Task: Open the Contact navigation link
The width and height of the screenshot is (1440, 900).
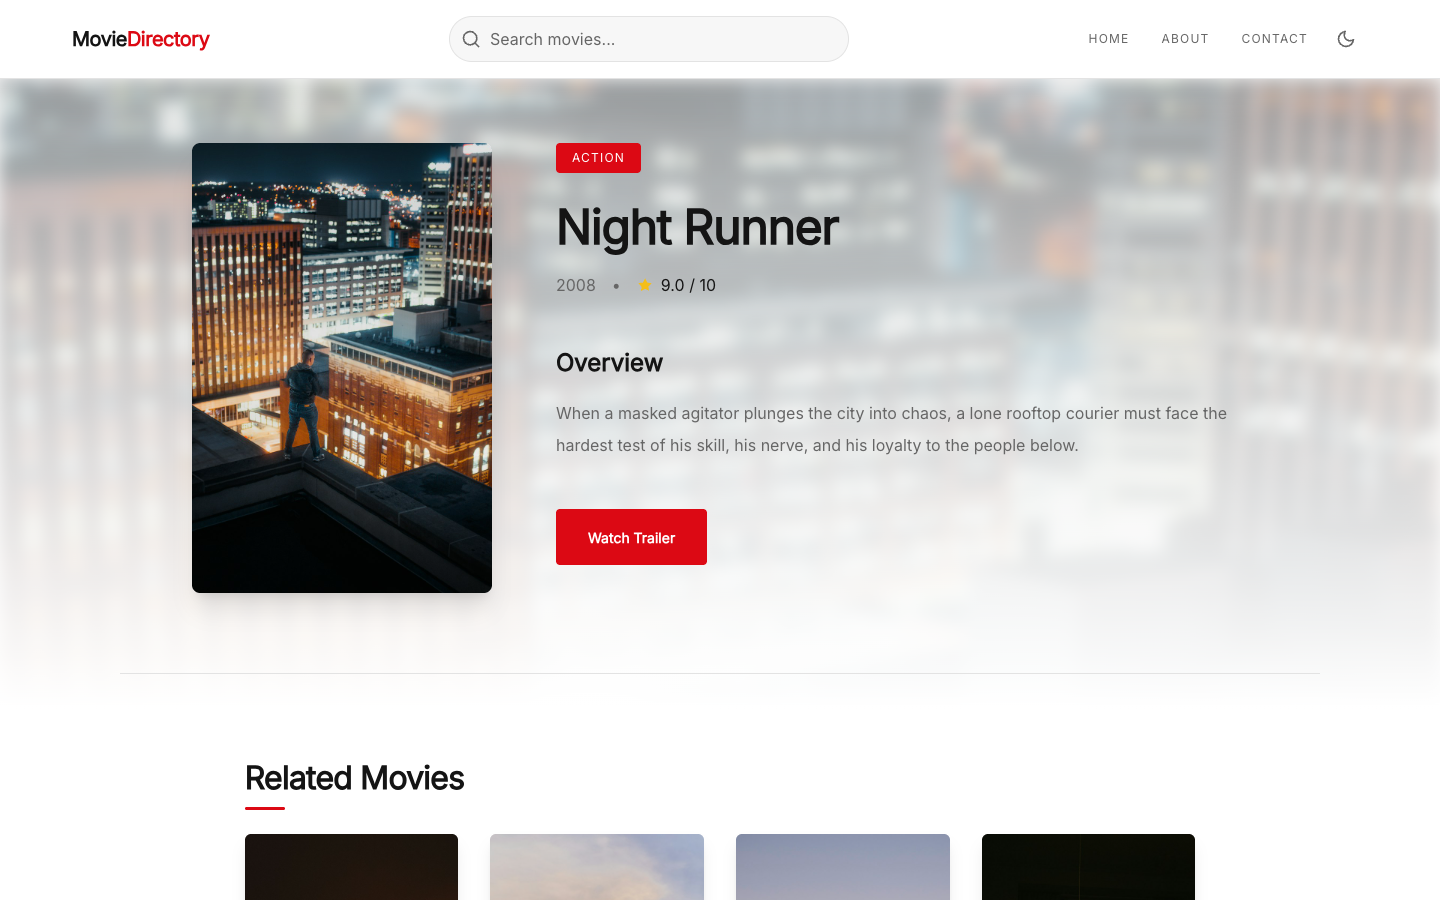Action: click(x=1274, y=39)
